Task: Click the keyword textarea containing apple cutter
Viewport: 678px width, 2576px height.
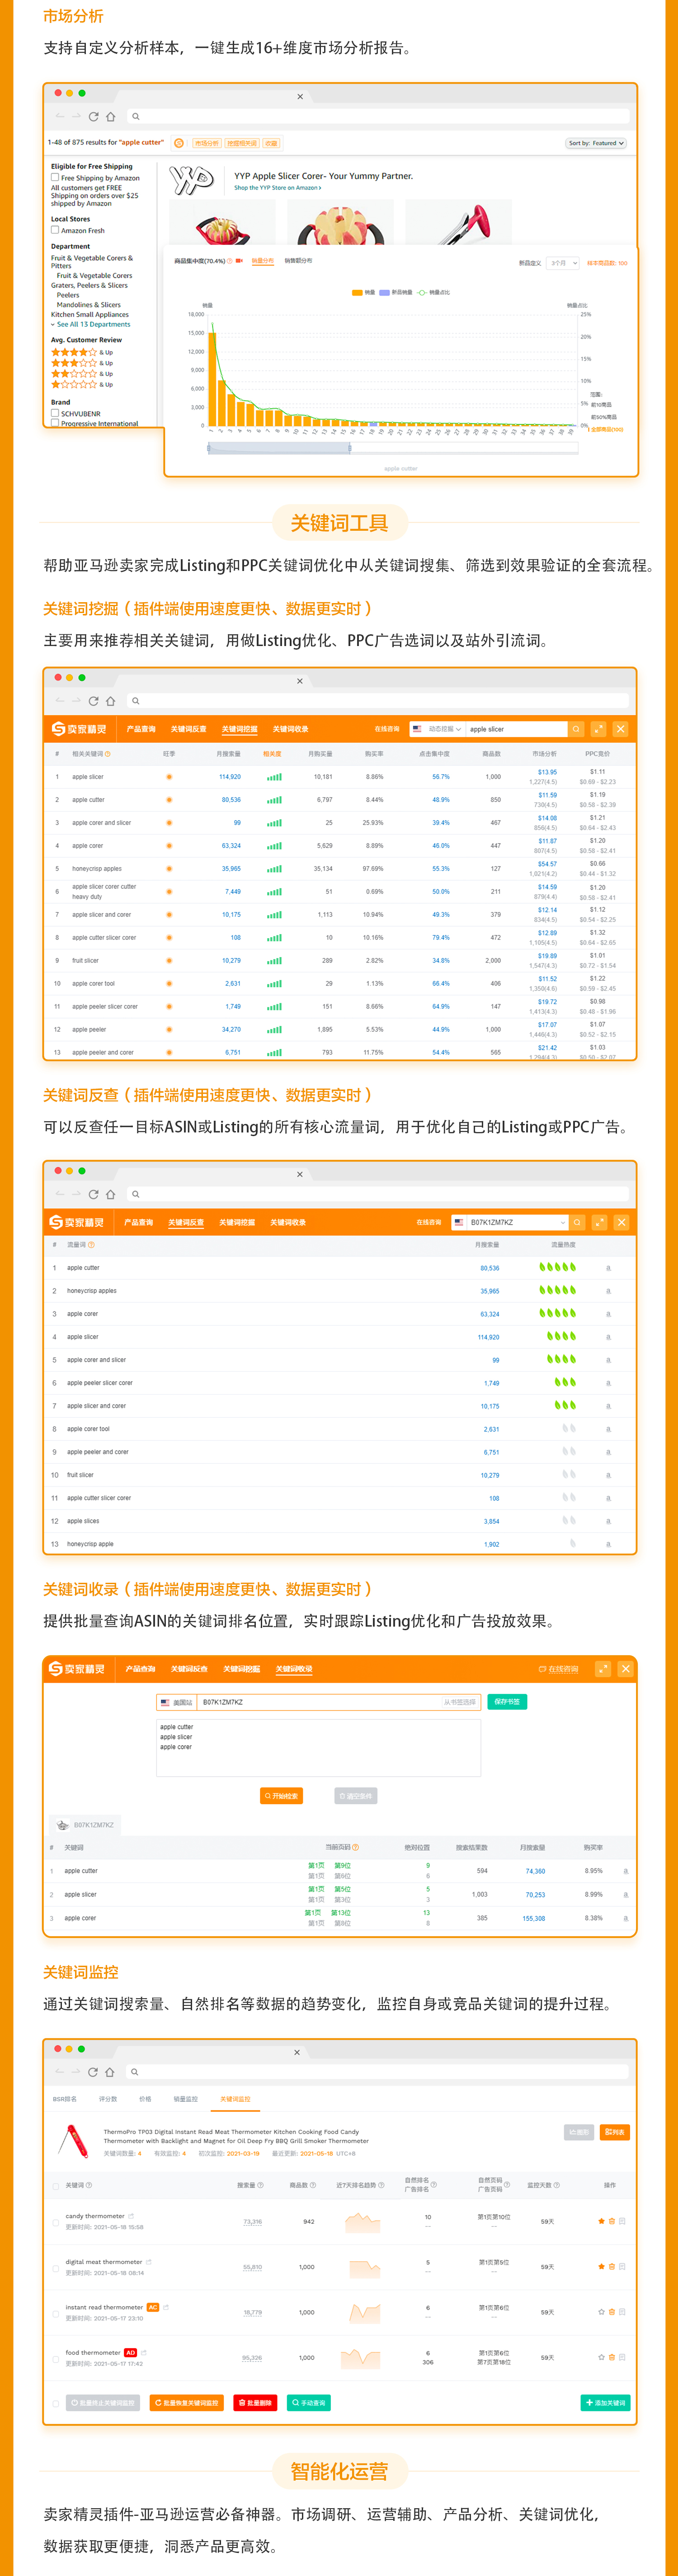Action: coord(318,1747)
